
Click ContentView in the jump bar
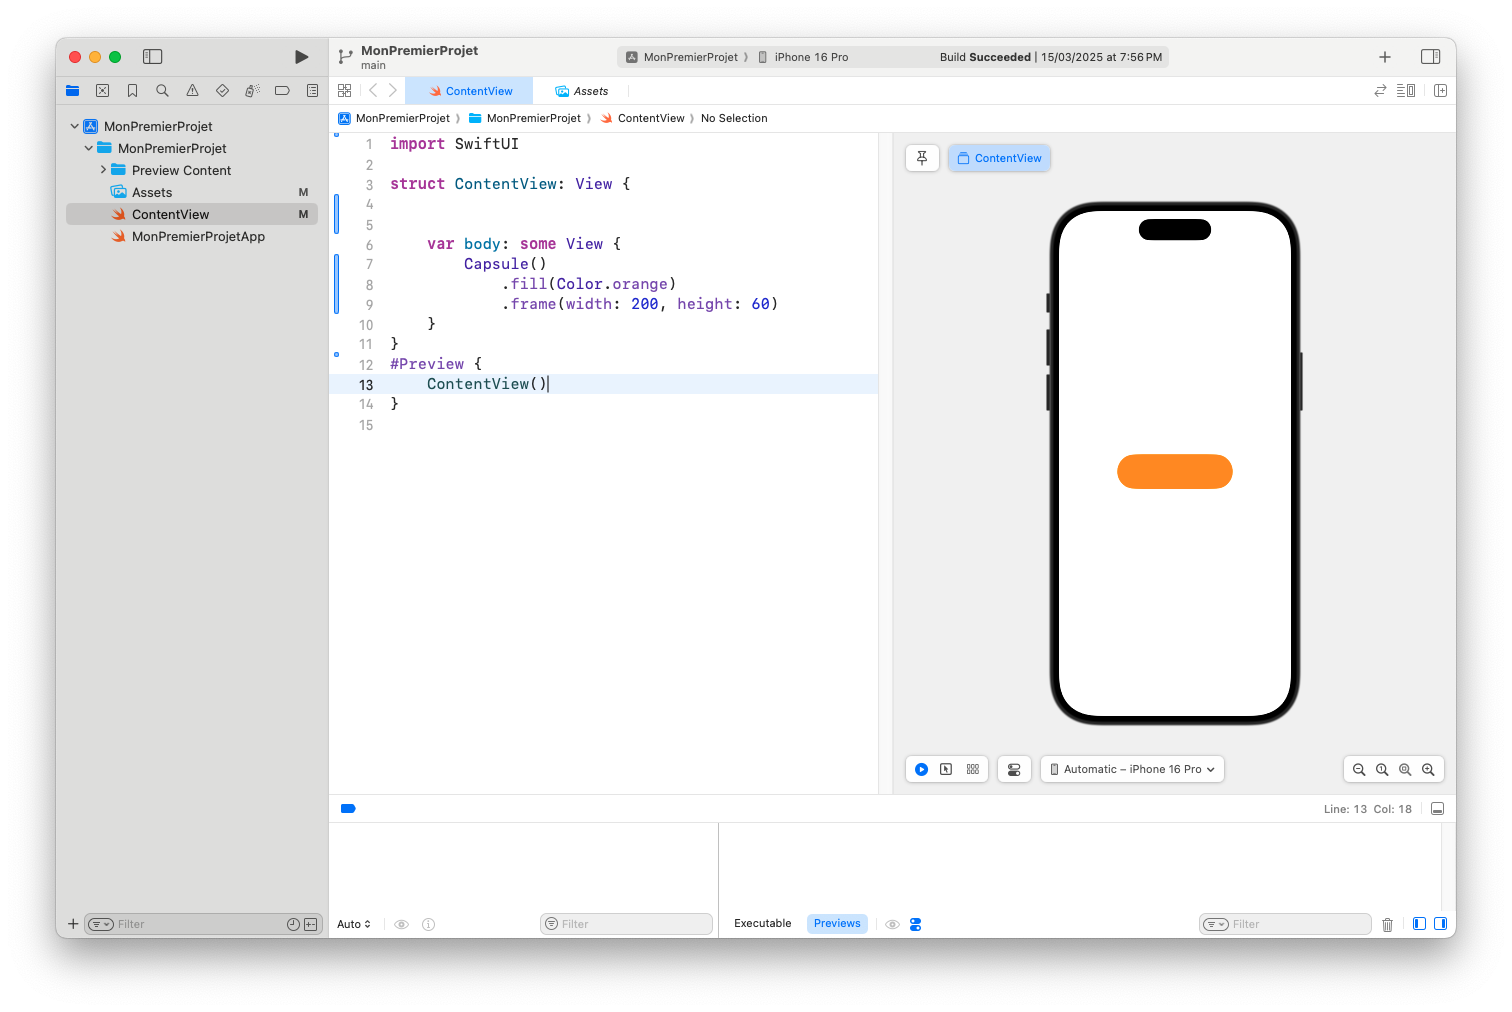(642, 119)
